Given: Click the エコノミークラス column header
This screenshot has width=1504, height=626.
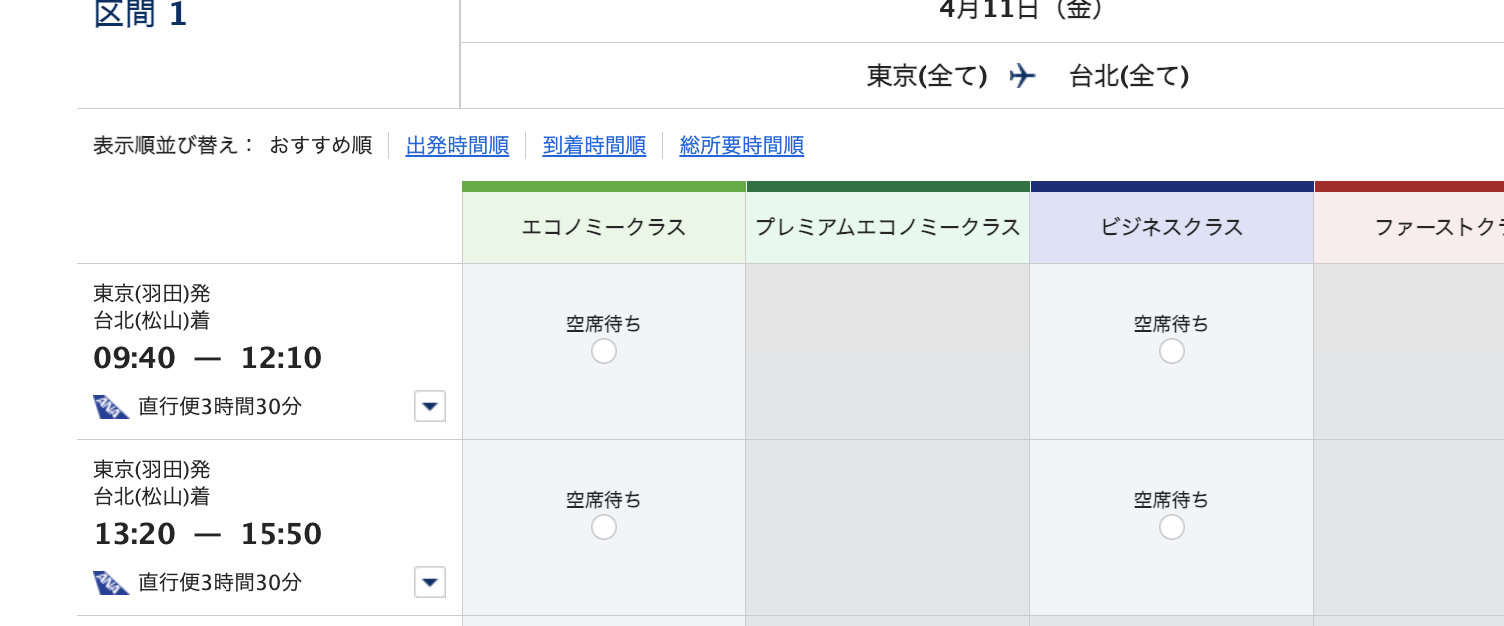Looking at the screenshot, I should 604,227.
